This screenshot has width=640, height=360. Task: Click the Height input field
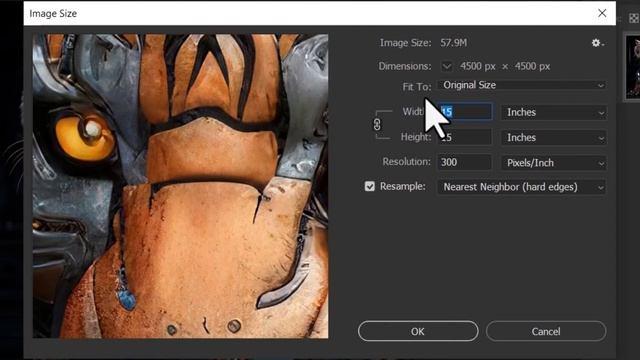(465, 137)
